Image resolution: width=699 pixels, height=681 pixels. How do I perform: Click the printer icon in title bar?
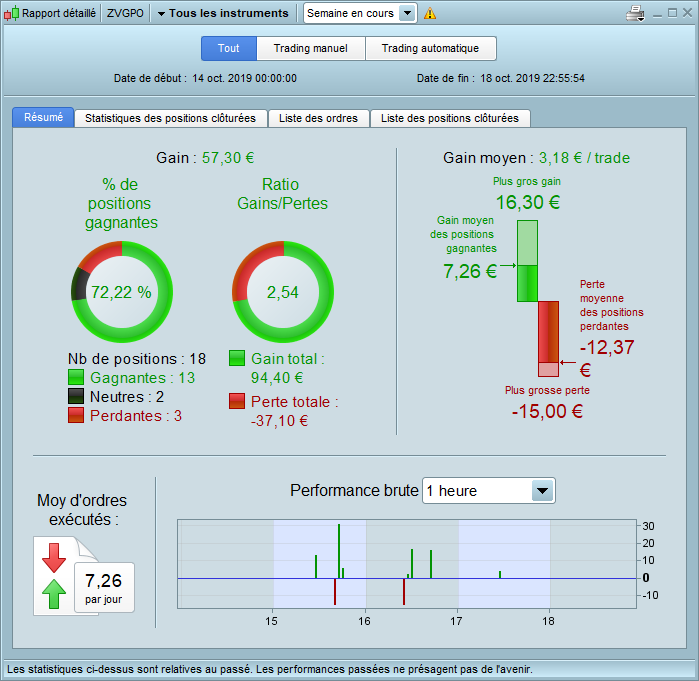(634, 13)
